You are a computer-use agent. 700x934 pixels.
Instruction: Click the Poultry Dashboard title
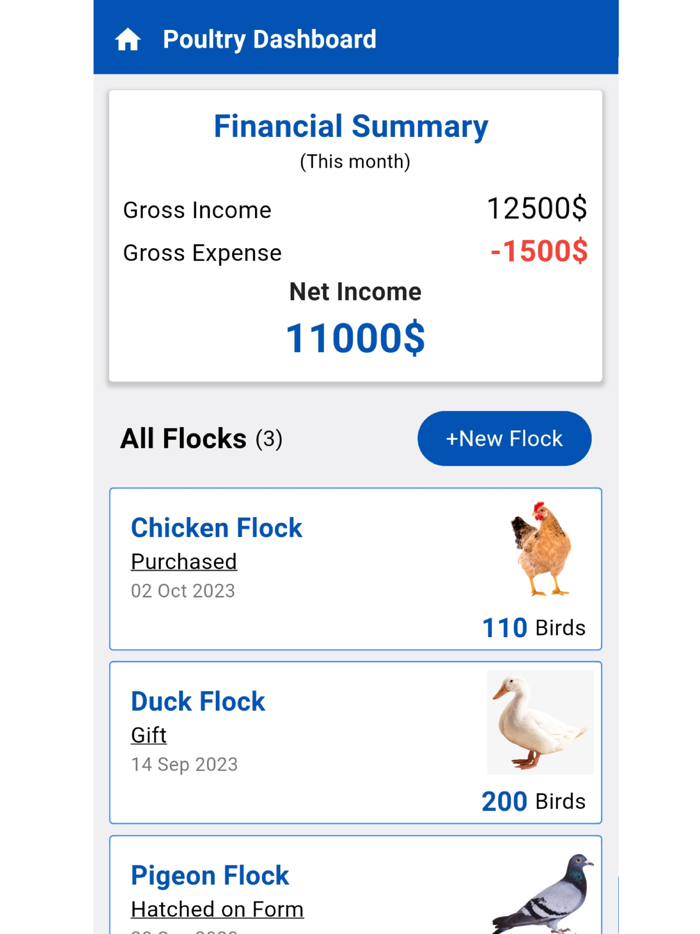[x=269, y=39]
